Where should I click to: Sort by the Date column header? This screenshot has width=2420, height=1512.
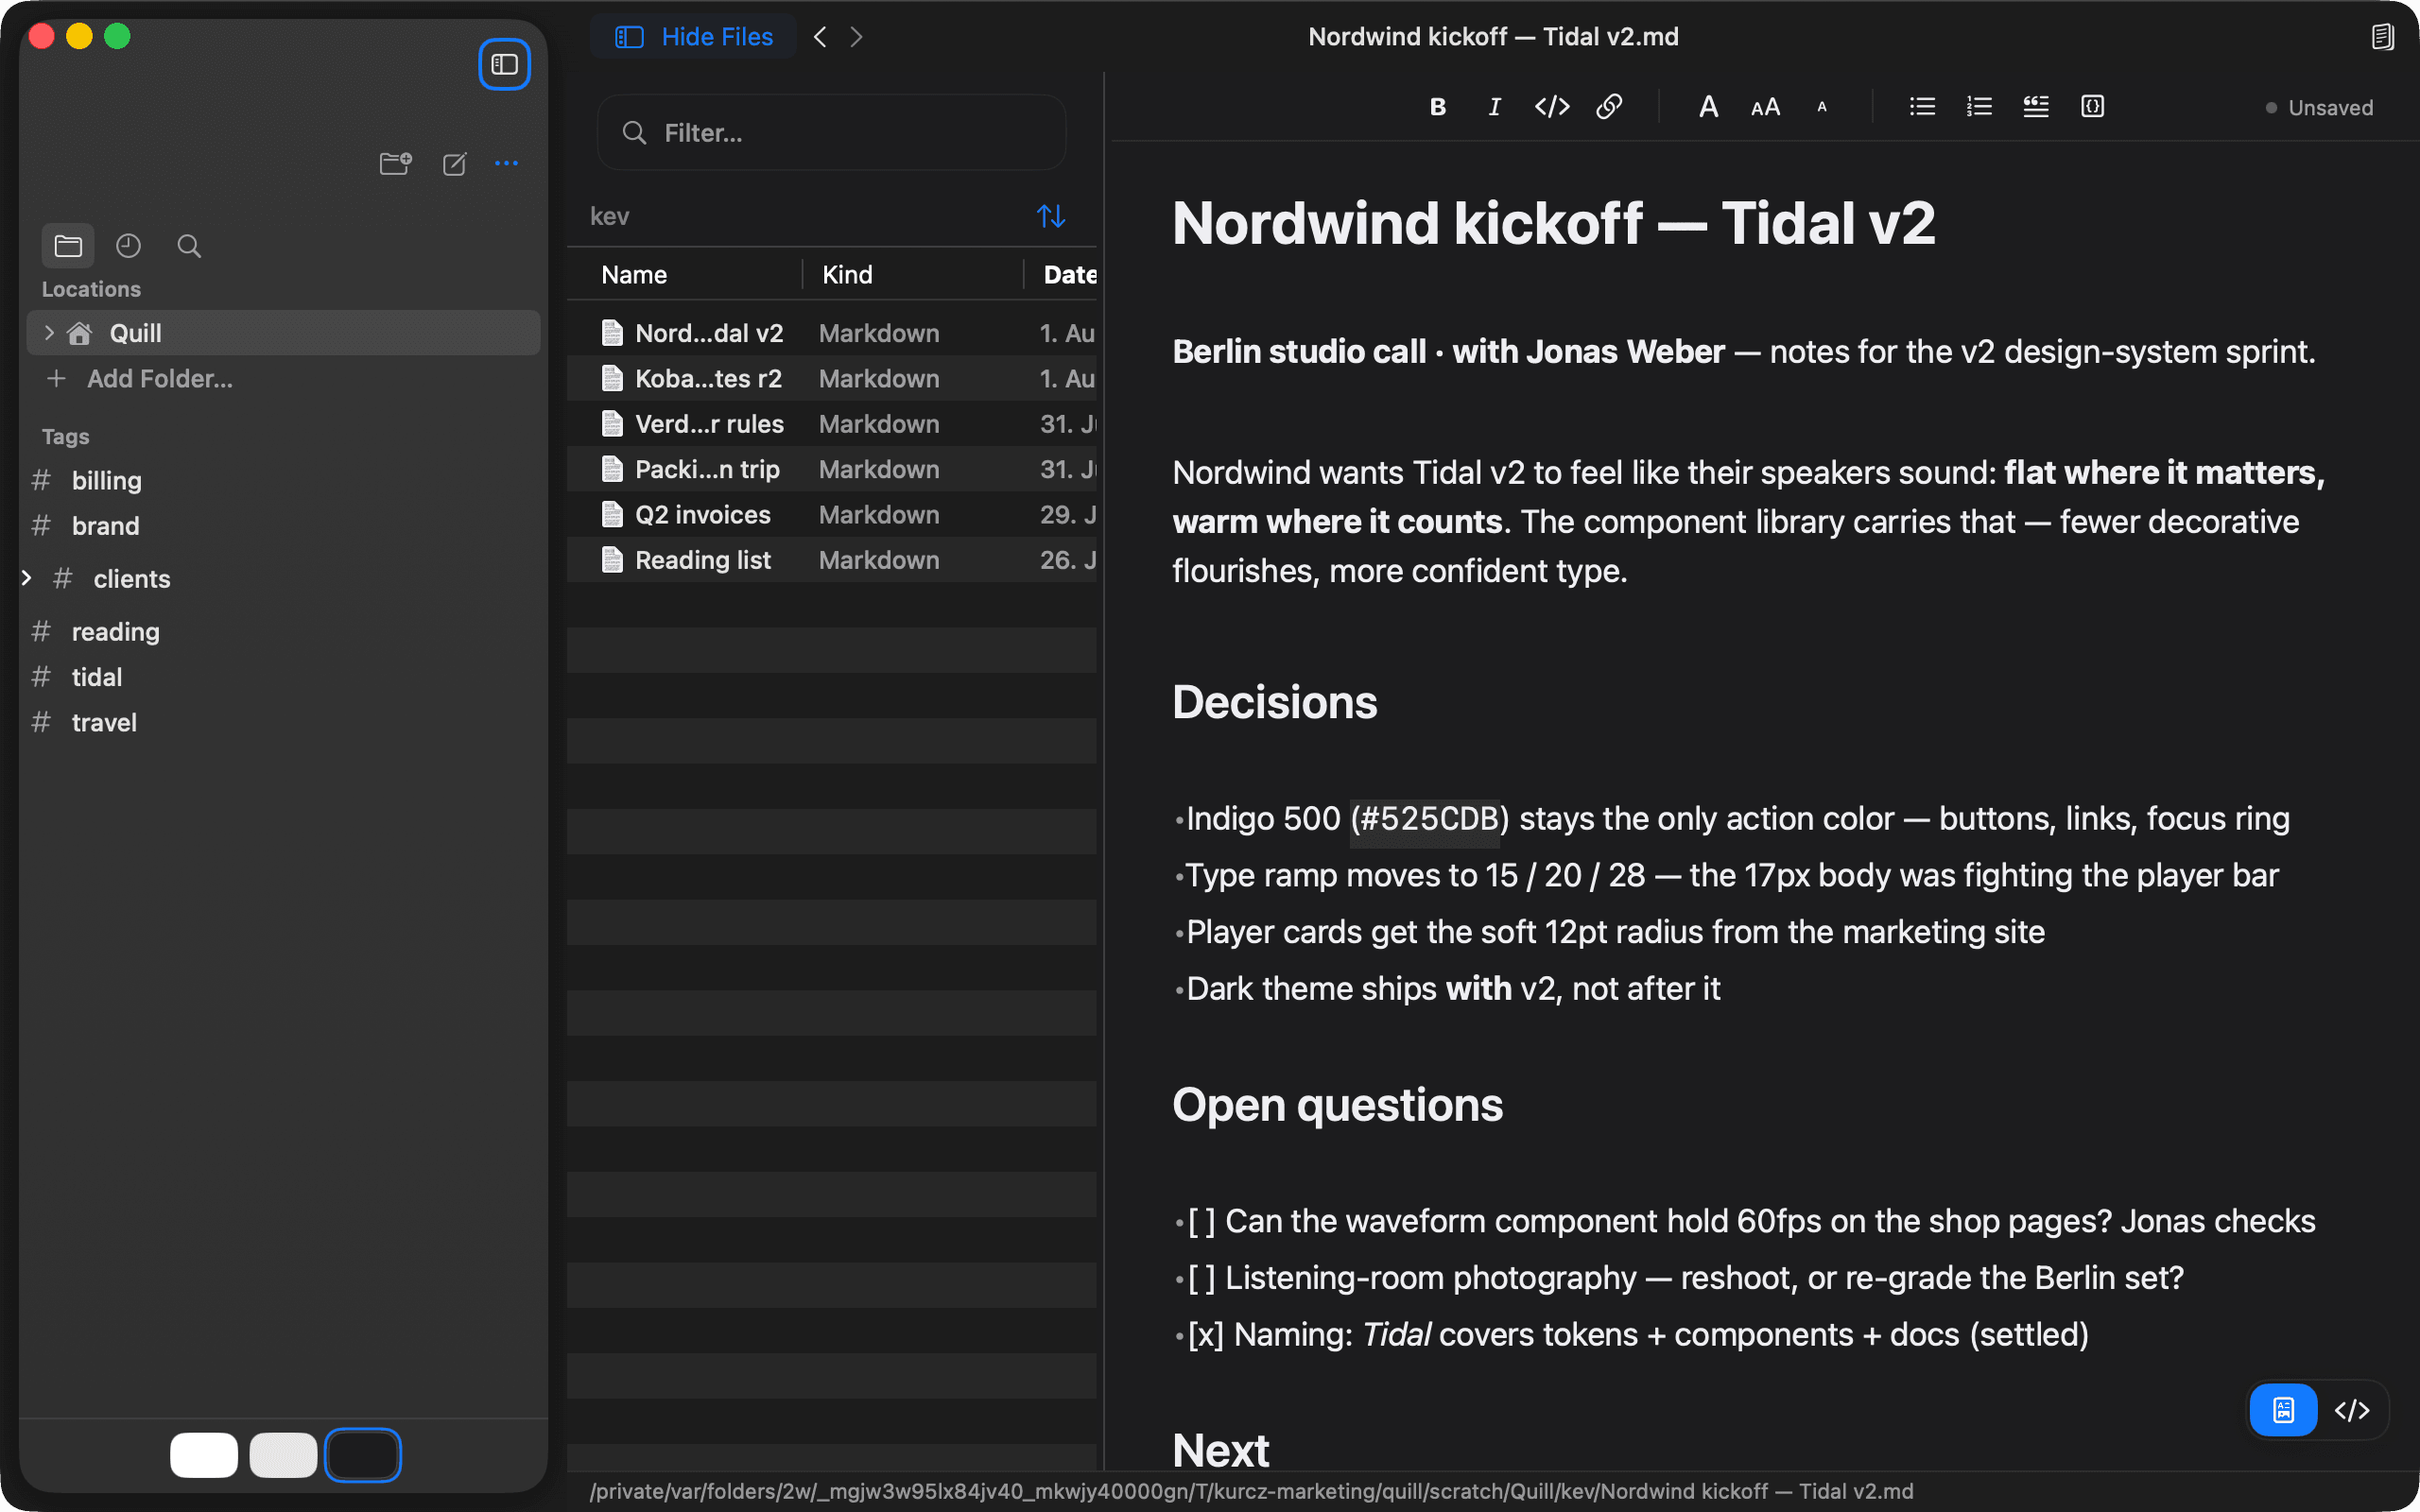tap(1069, 275)
